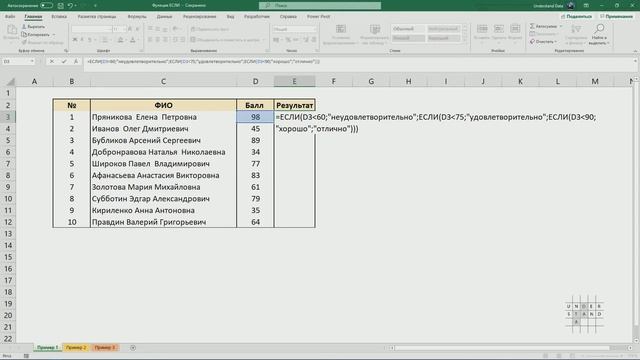
Task: Click the Вырезать cut button
Action: [x=33, y=27]
